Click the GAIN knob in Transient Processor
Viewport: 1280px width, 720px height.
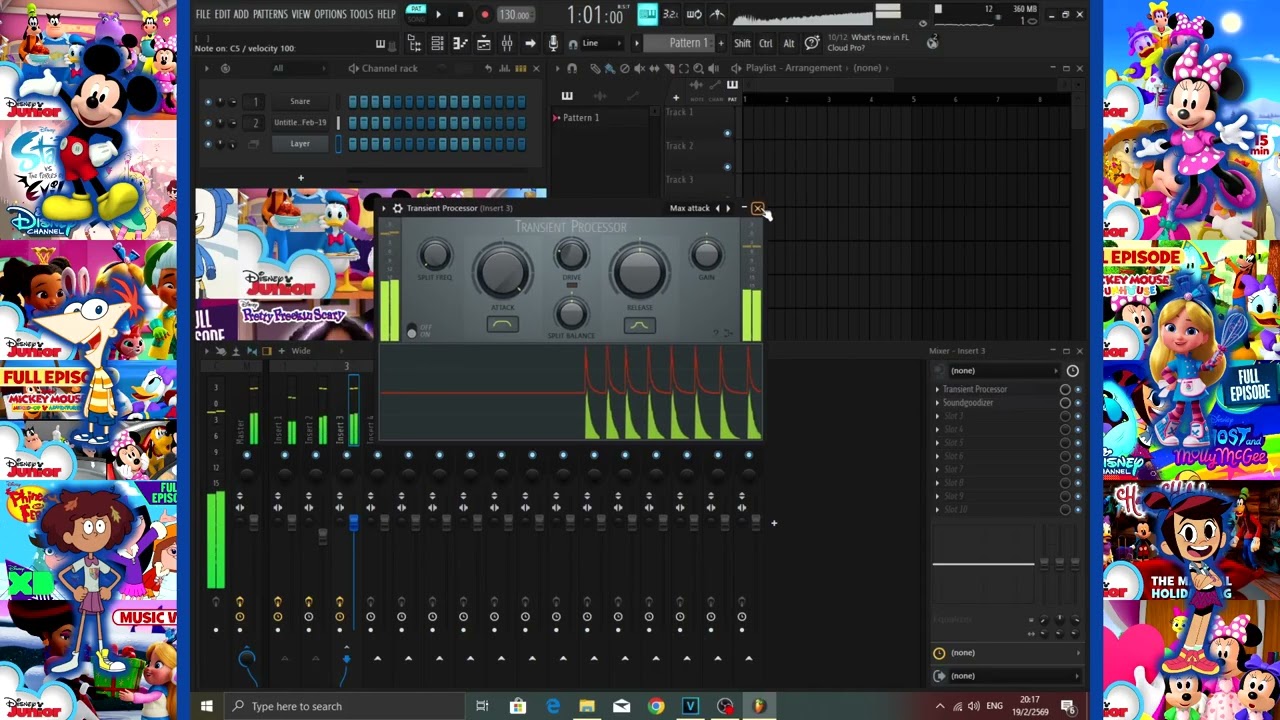pos(706,255)
